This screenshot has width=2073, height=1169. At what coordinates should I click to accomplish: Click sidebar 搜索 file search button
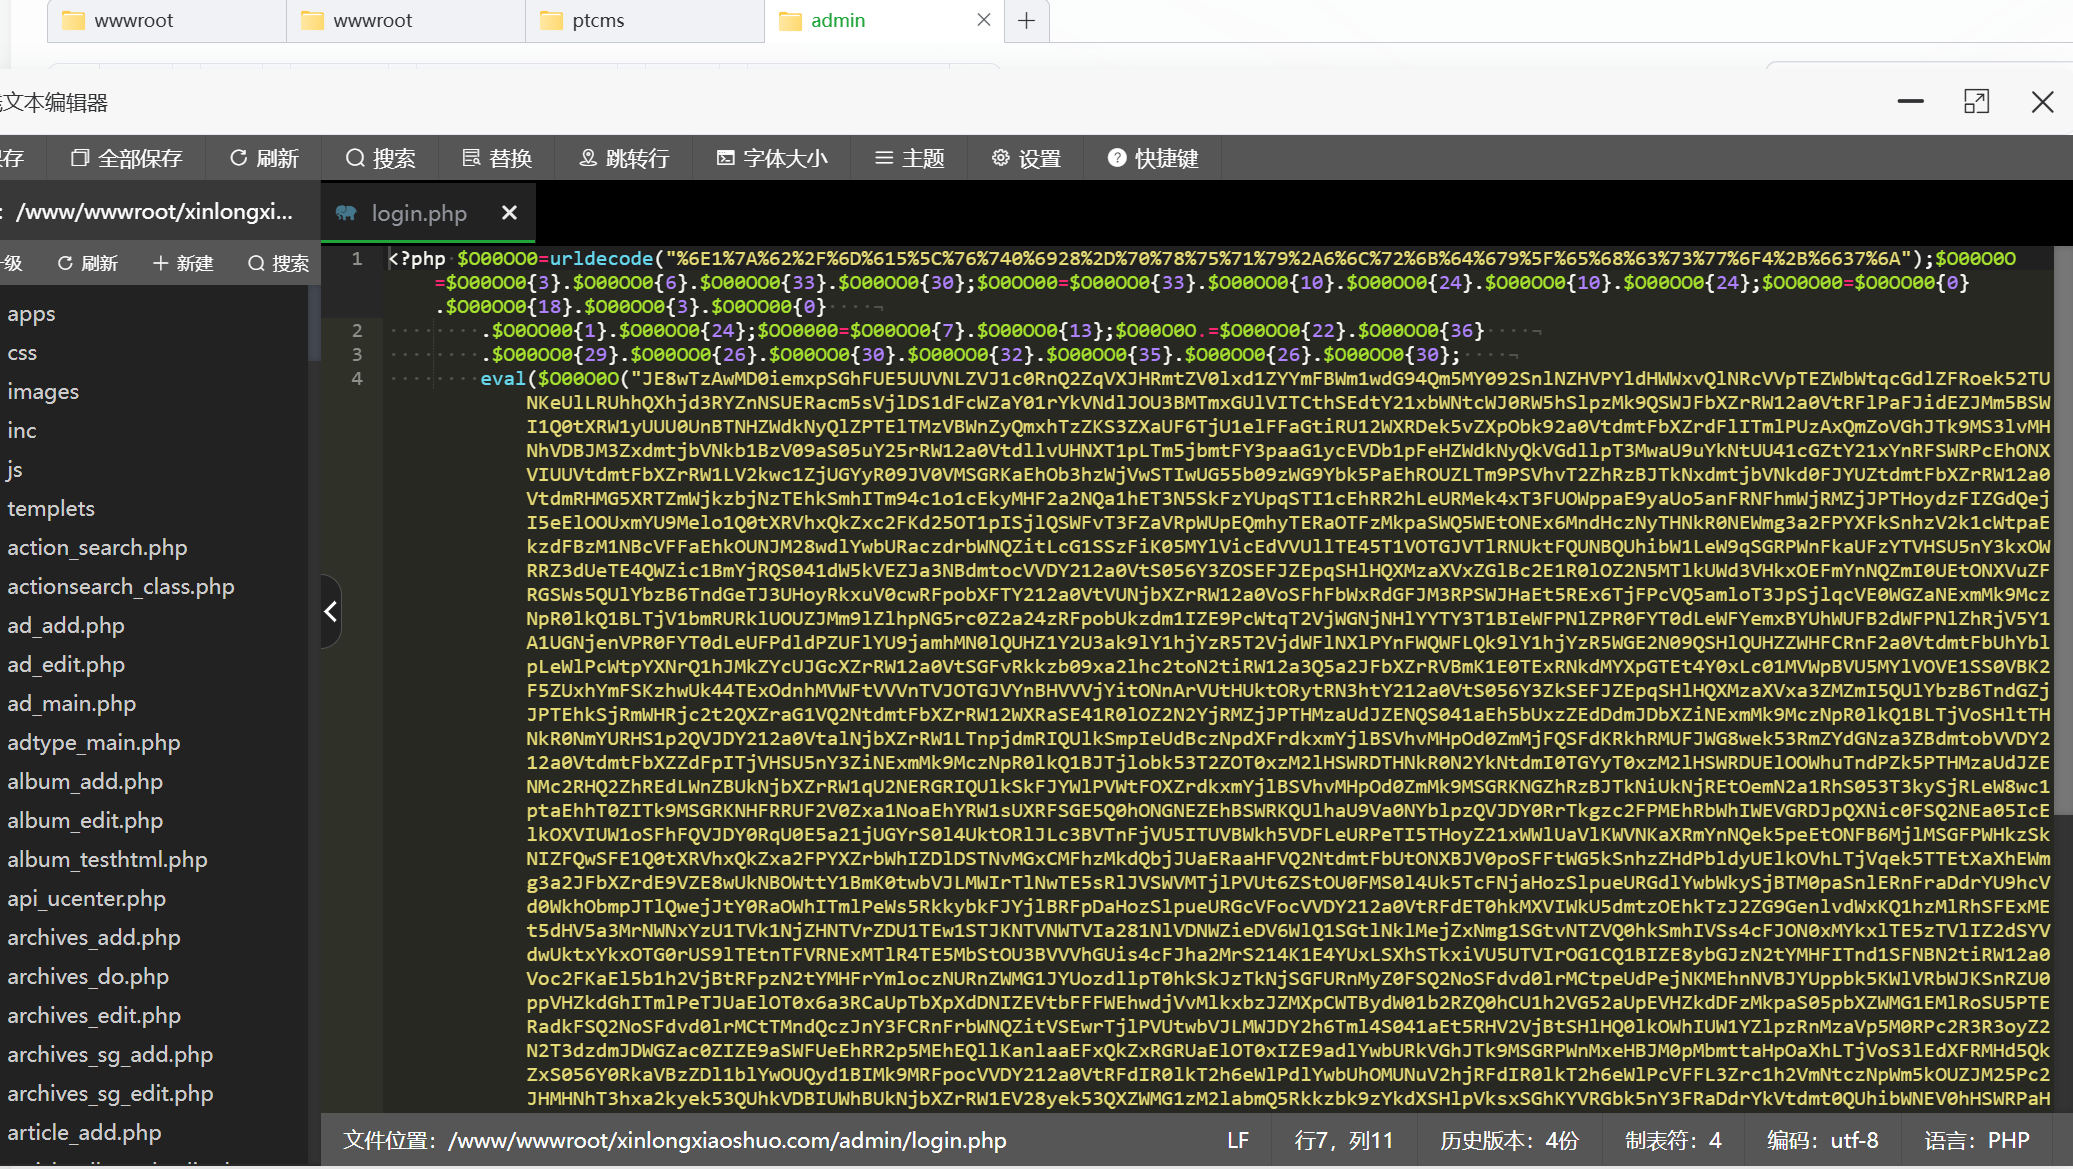278,263
